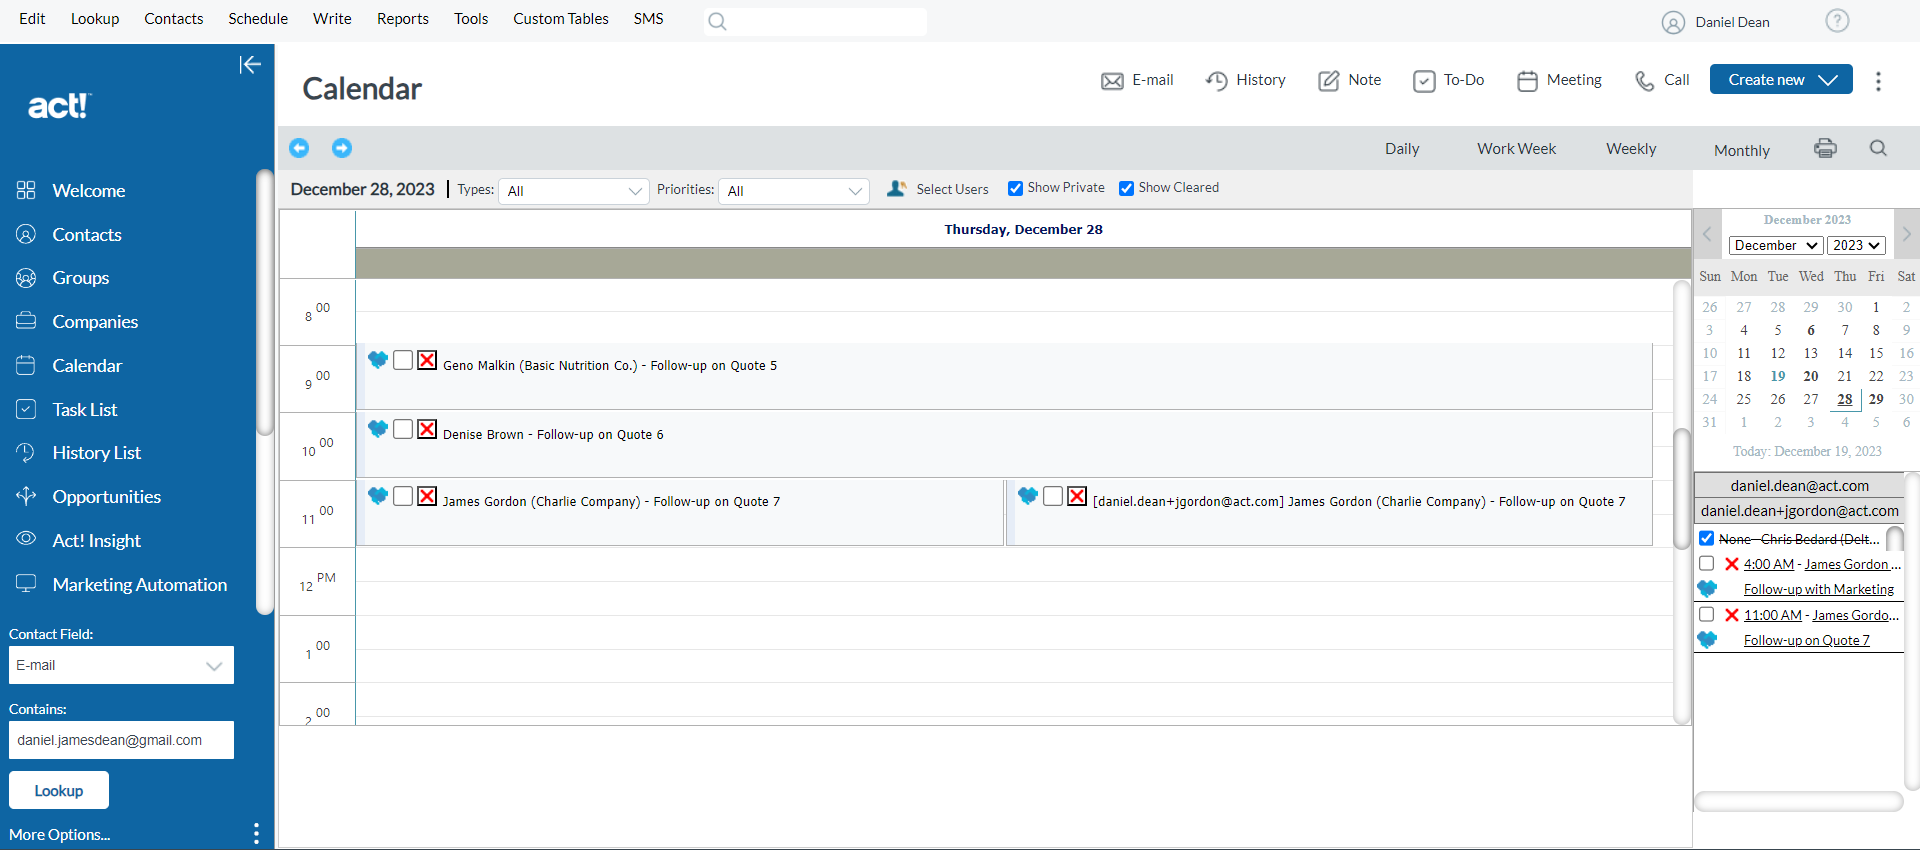This screenshot has width=1920, height=850.
Task: Schedule a new Call
Action: point(1662,80)
